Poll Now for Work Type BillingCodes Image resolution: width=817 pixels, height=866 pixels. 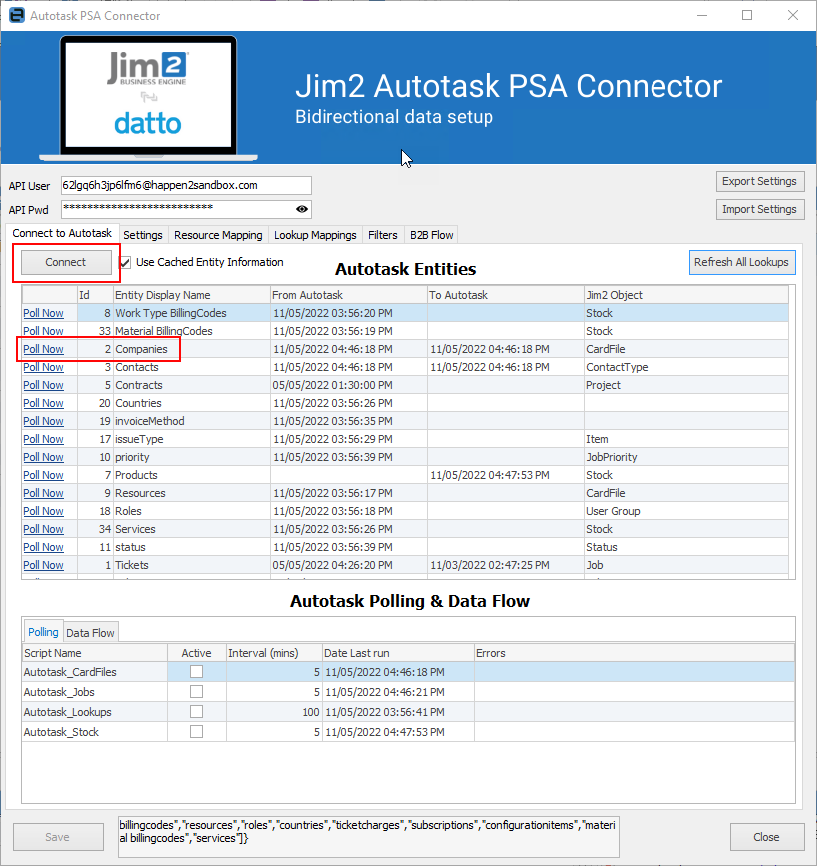pos(43,313)
